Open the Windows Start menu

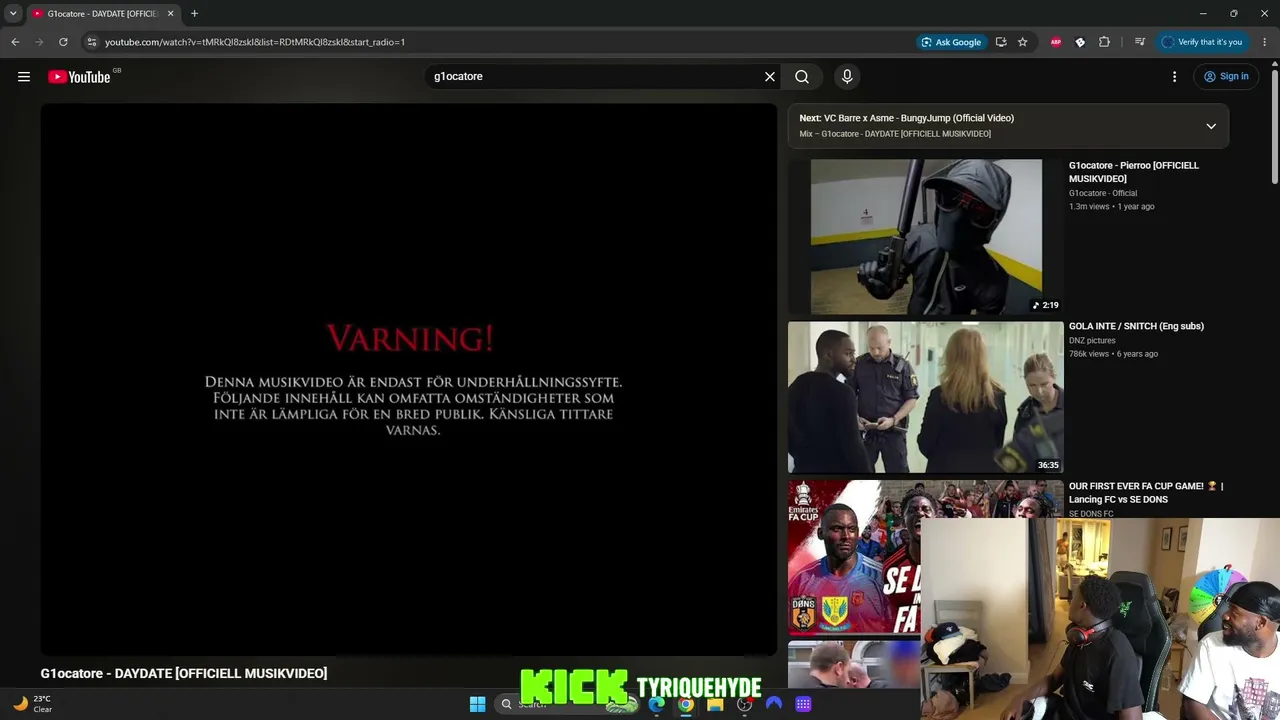tap(478, 704)
